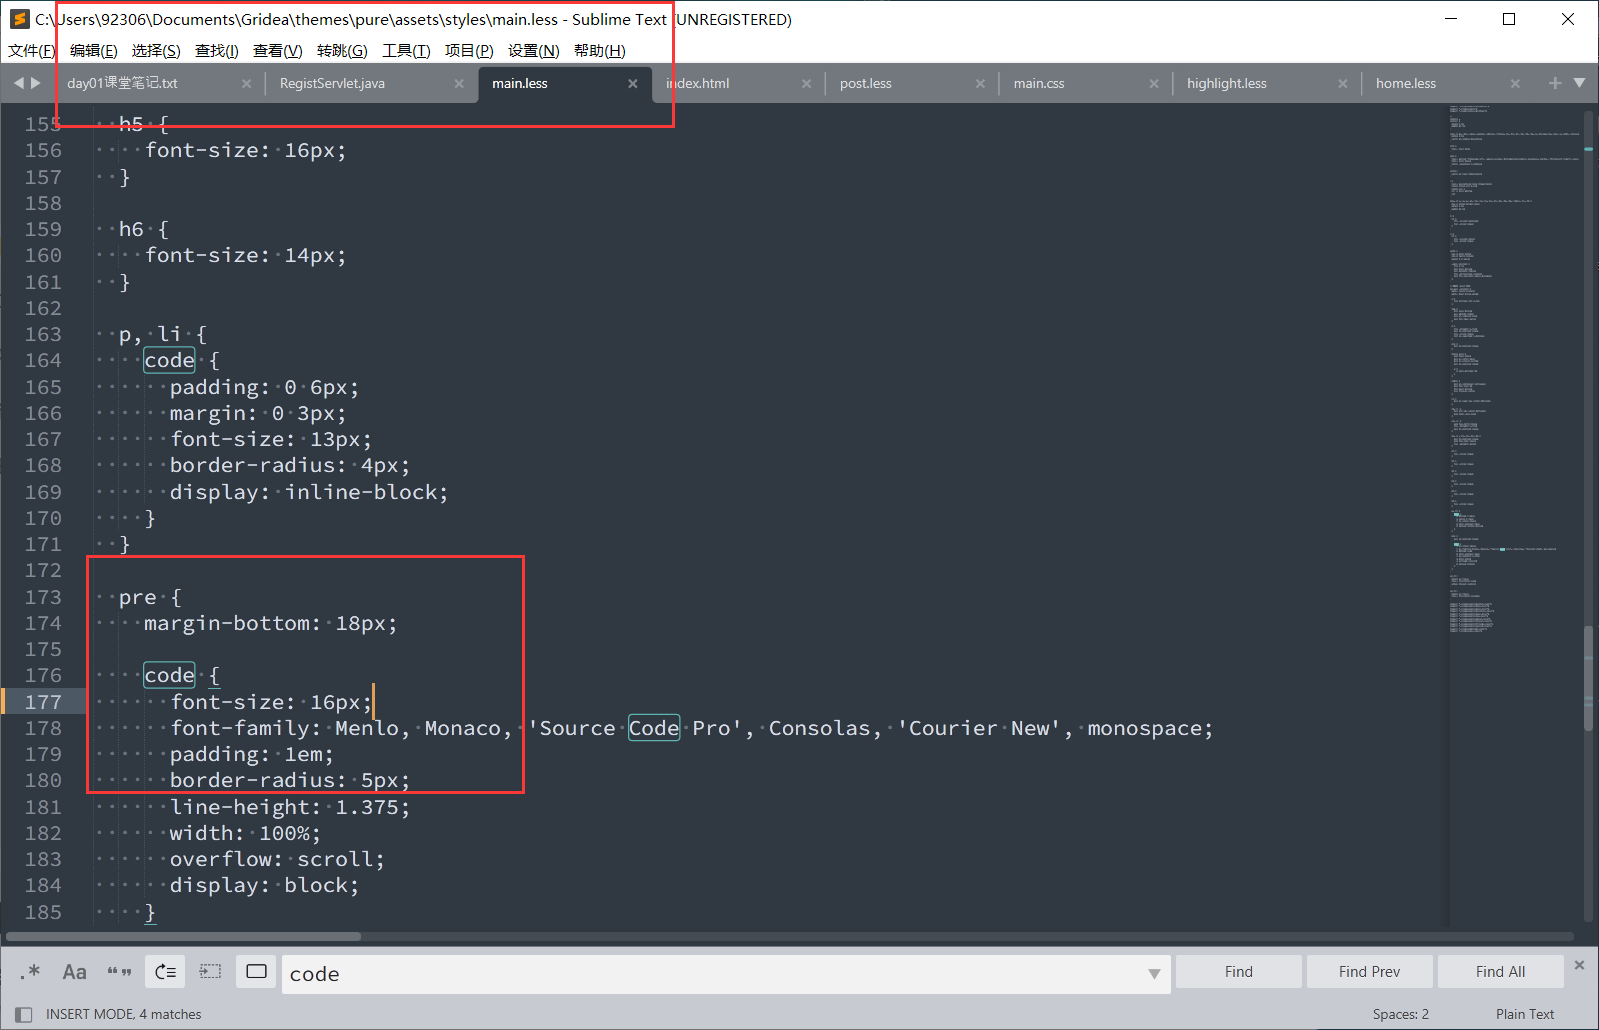Viewport: 1599px width, 1030px height.
Task: Switch to home.less tab
Action: 1406,83
